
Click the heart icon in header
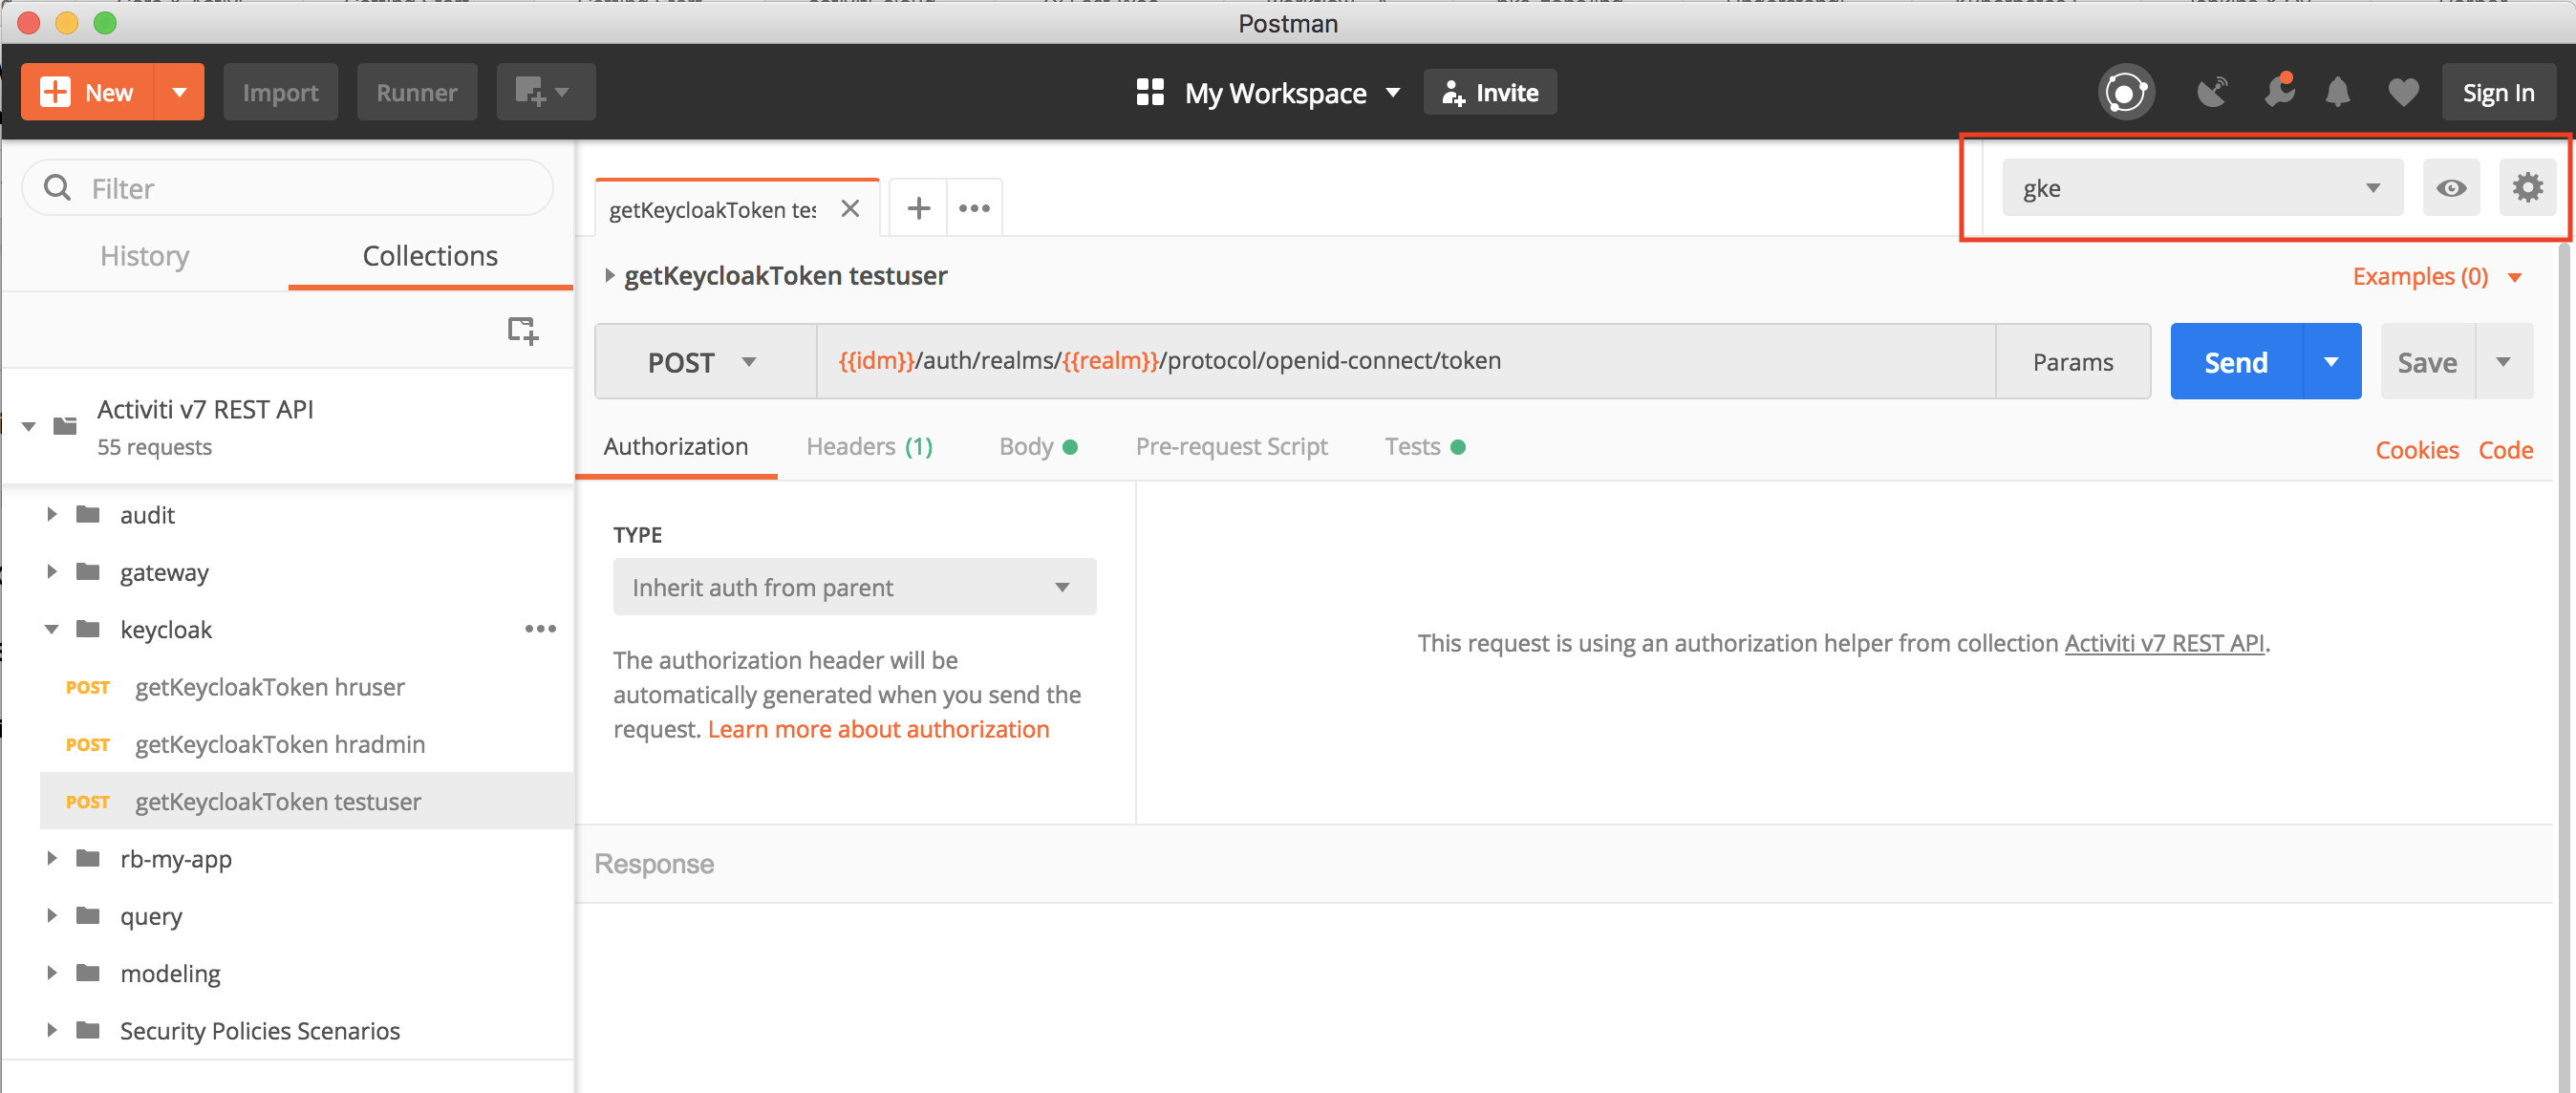2403,93
